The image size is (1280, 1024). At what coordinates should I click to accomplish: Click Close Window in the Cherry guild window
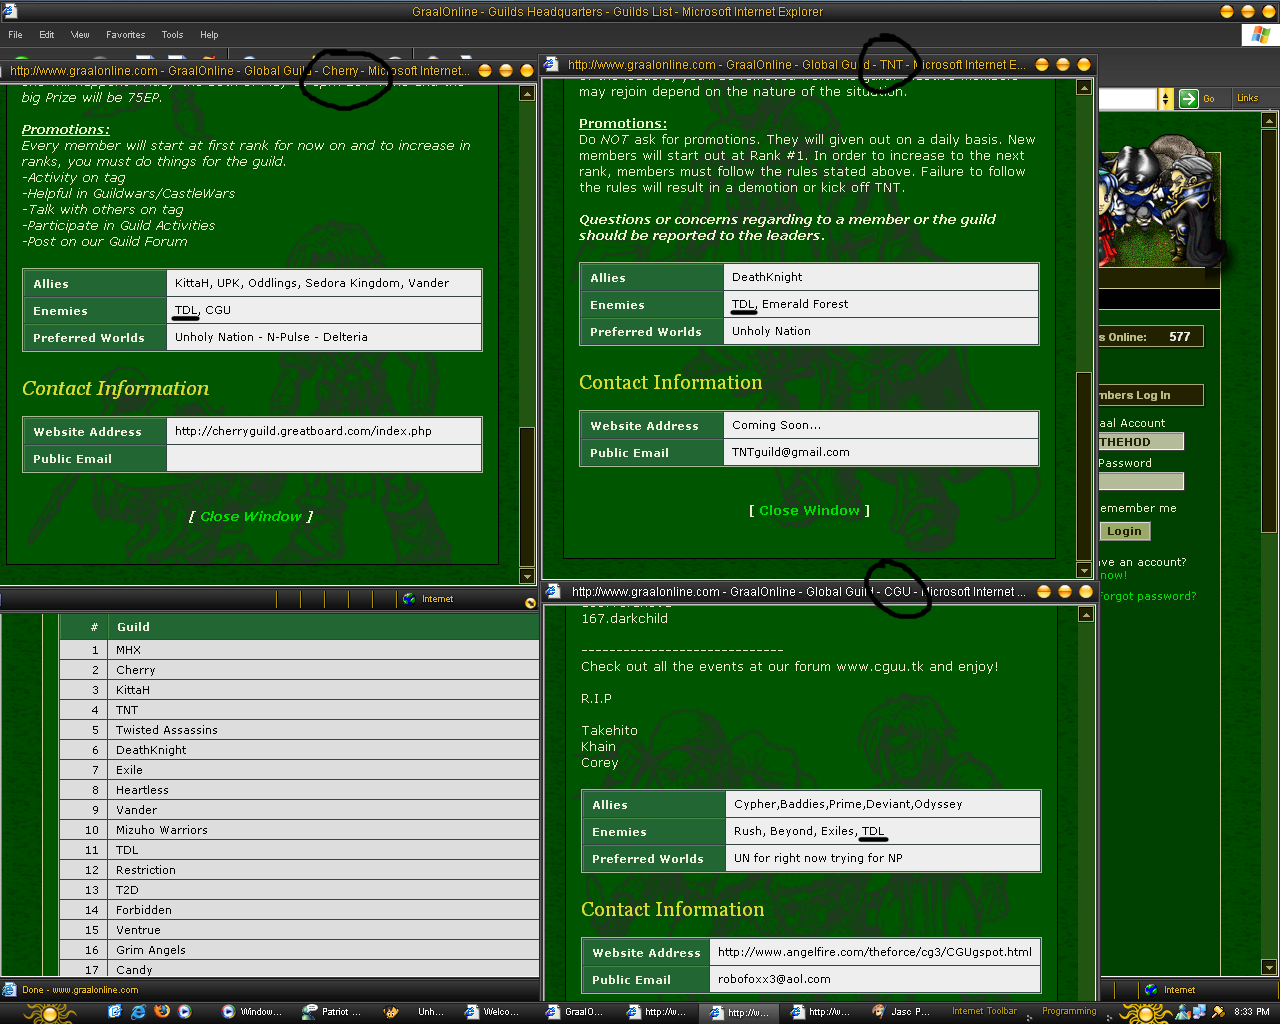click(x=251, y=517)
